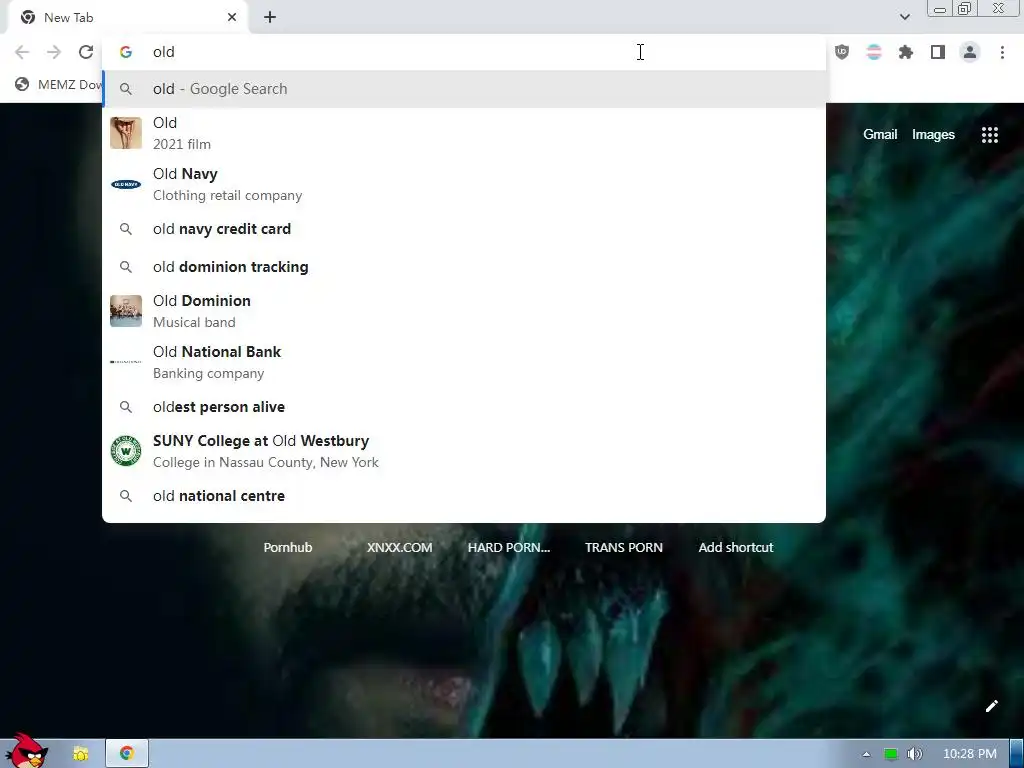The height and width of the screenshot is (768, 1024).
Task: Open the pink-blue striped extension icon
Action: click(874, 52)
